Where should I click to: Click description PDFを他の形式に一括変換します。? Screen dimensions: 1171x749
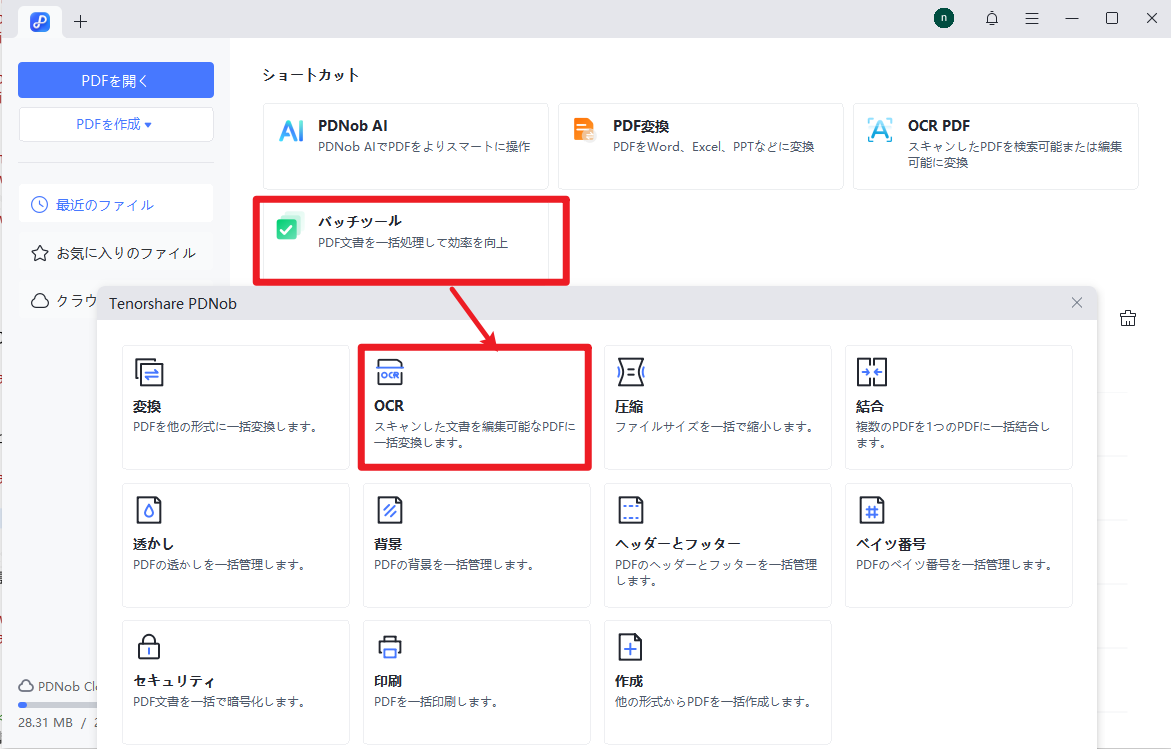tap(226, 426)
